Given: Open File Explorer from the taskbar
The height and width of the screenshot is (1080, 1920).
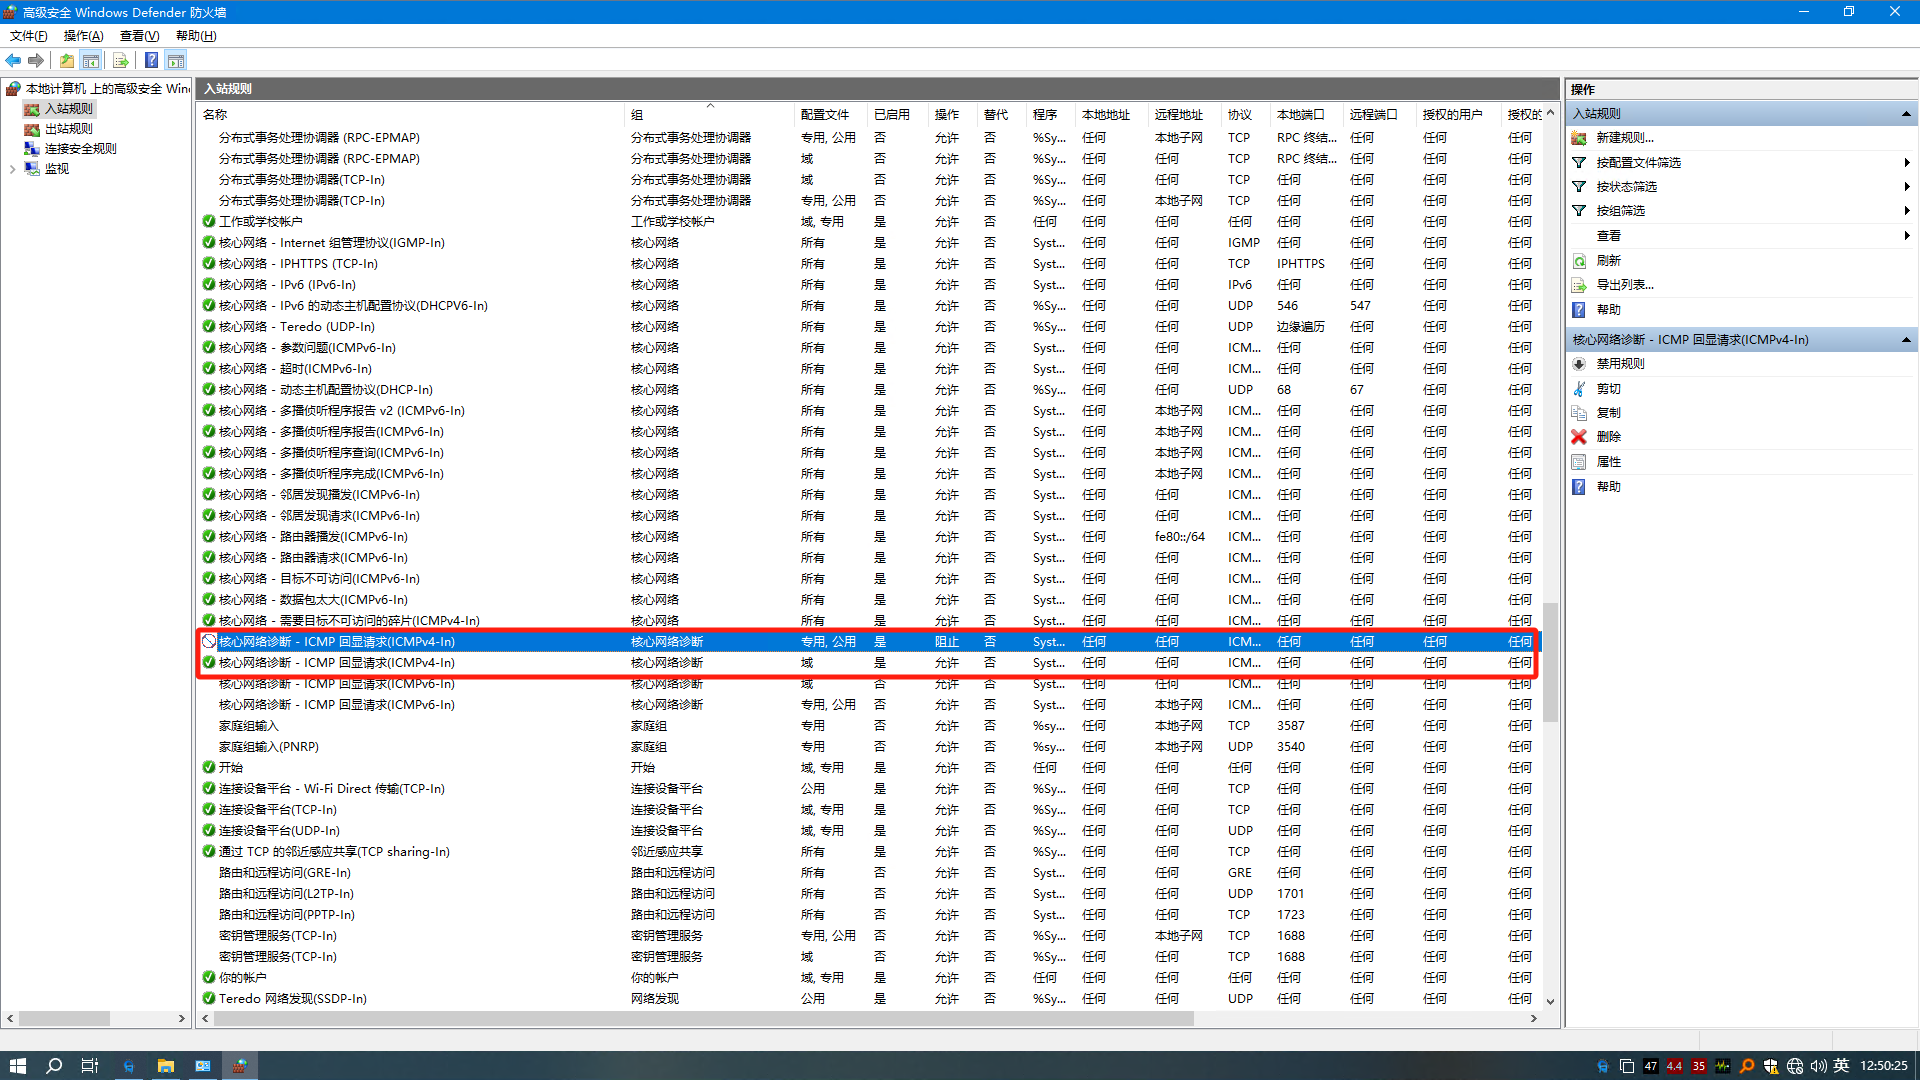Looking at the screenshot, I should click(x=165, y=1066).
